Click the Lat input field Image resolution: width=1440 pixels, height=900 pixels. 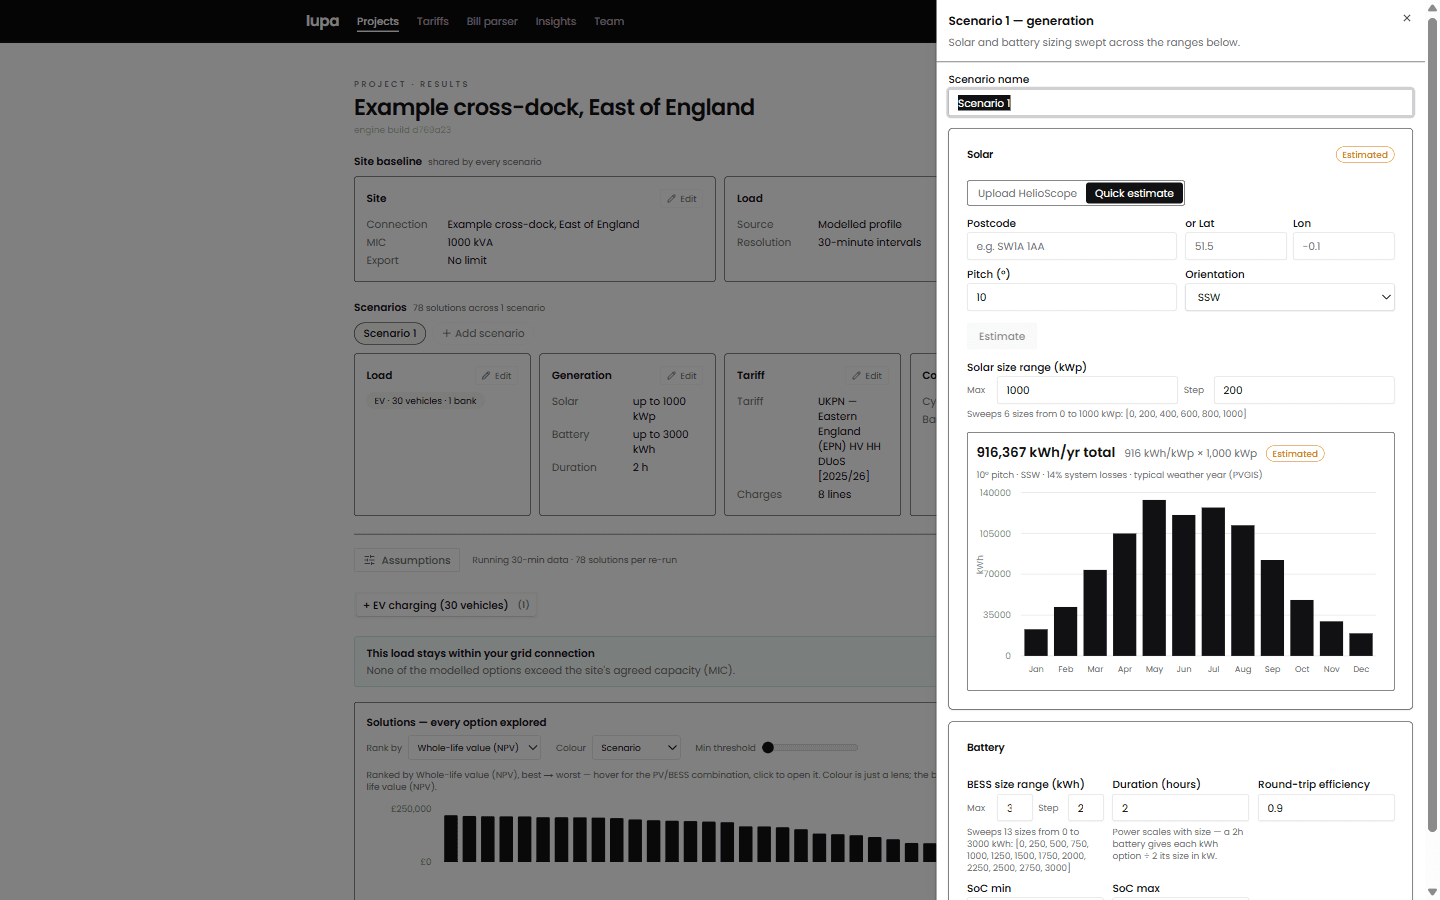click(x=1235, y=246)
